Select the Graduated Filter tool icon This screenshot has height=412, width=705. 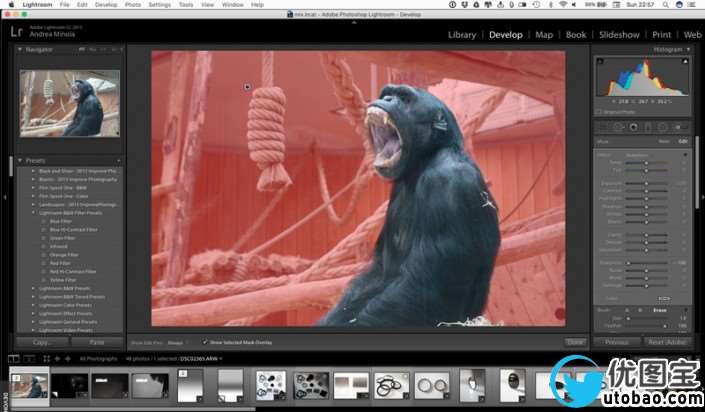click(647, 127)
